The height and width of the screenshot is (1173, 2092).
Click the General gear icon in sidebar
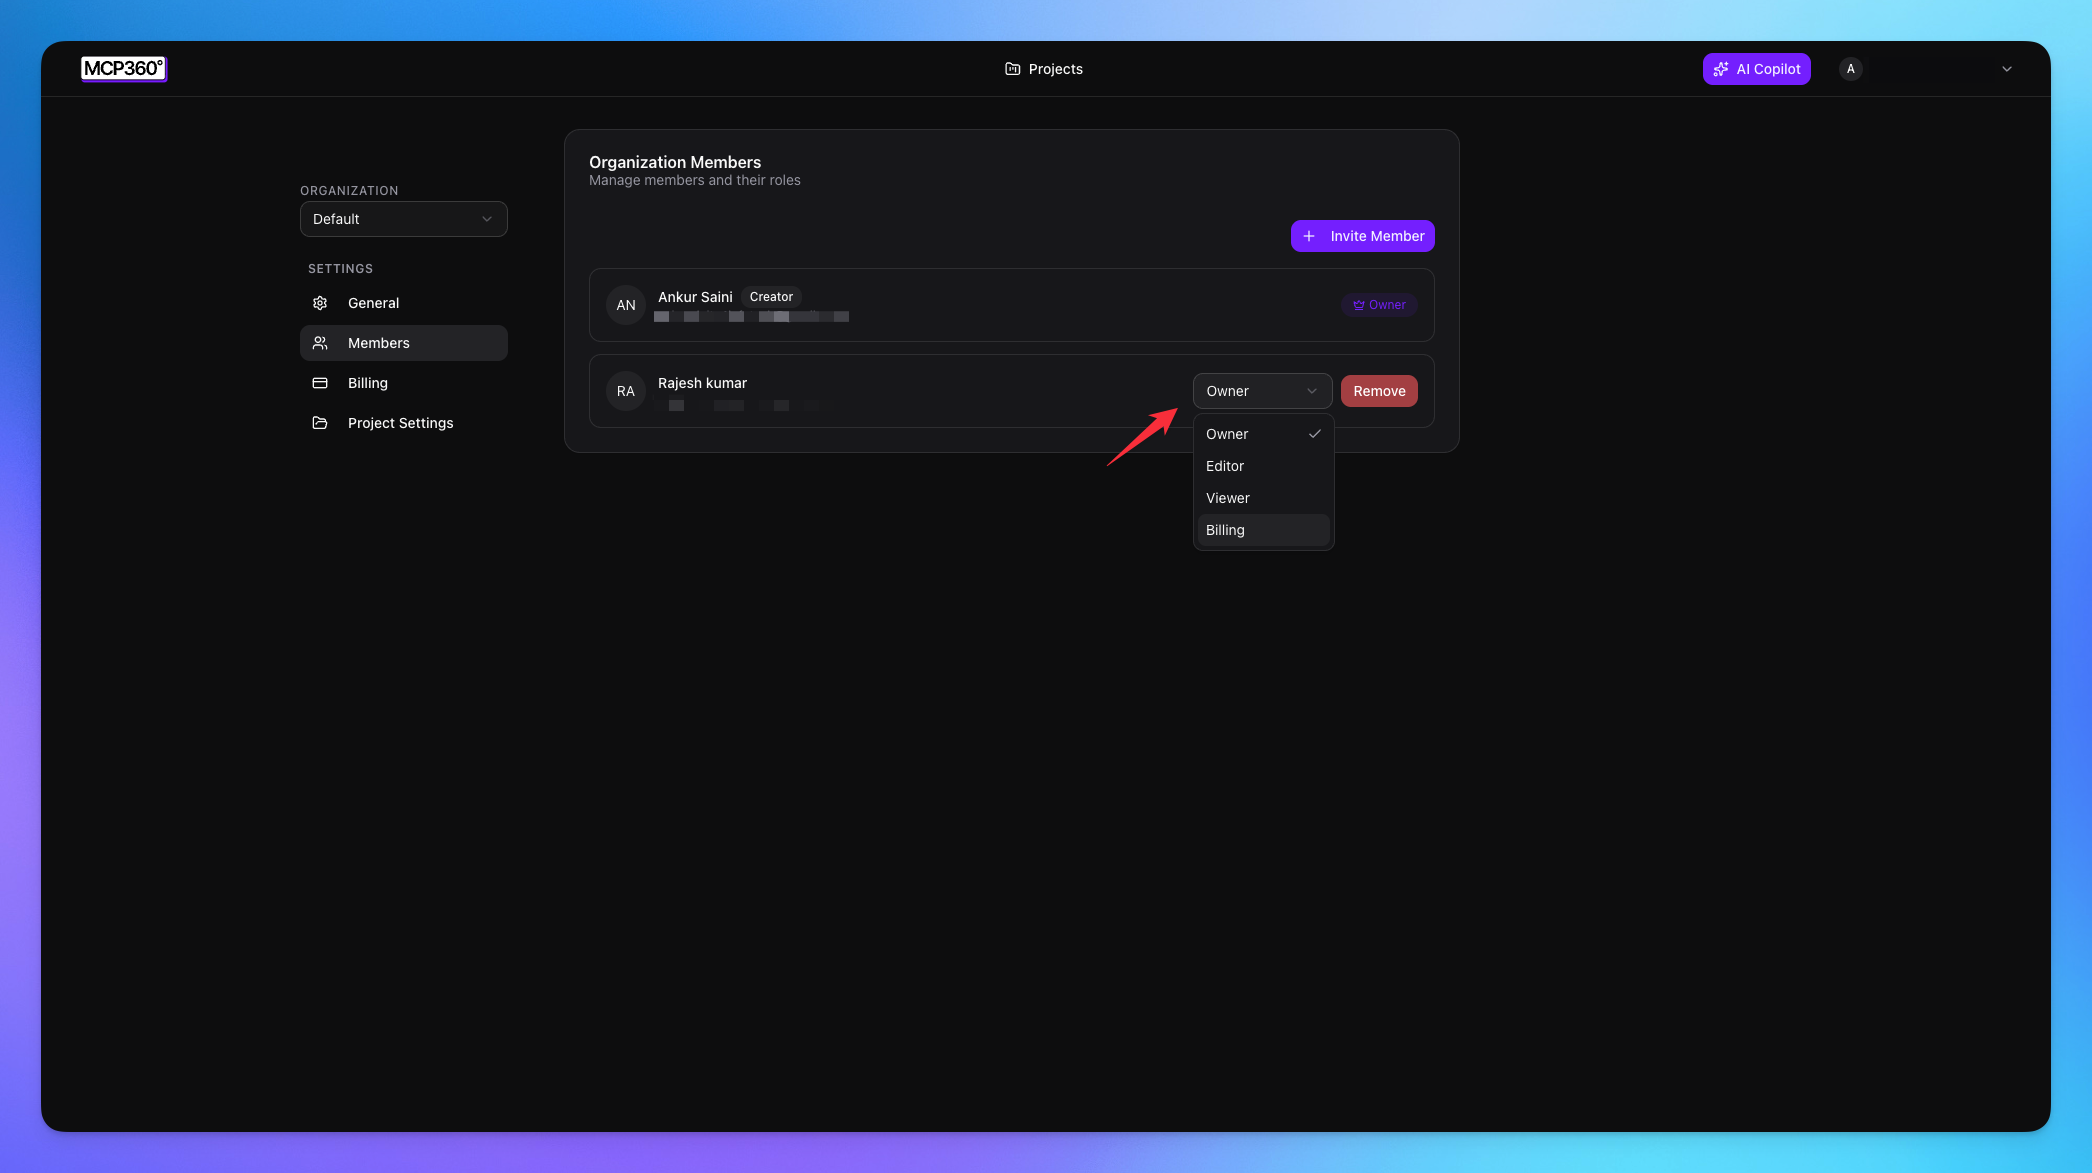click(x=320, y=303)
